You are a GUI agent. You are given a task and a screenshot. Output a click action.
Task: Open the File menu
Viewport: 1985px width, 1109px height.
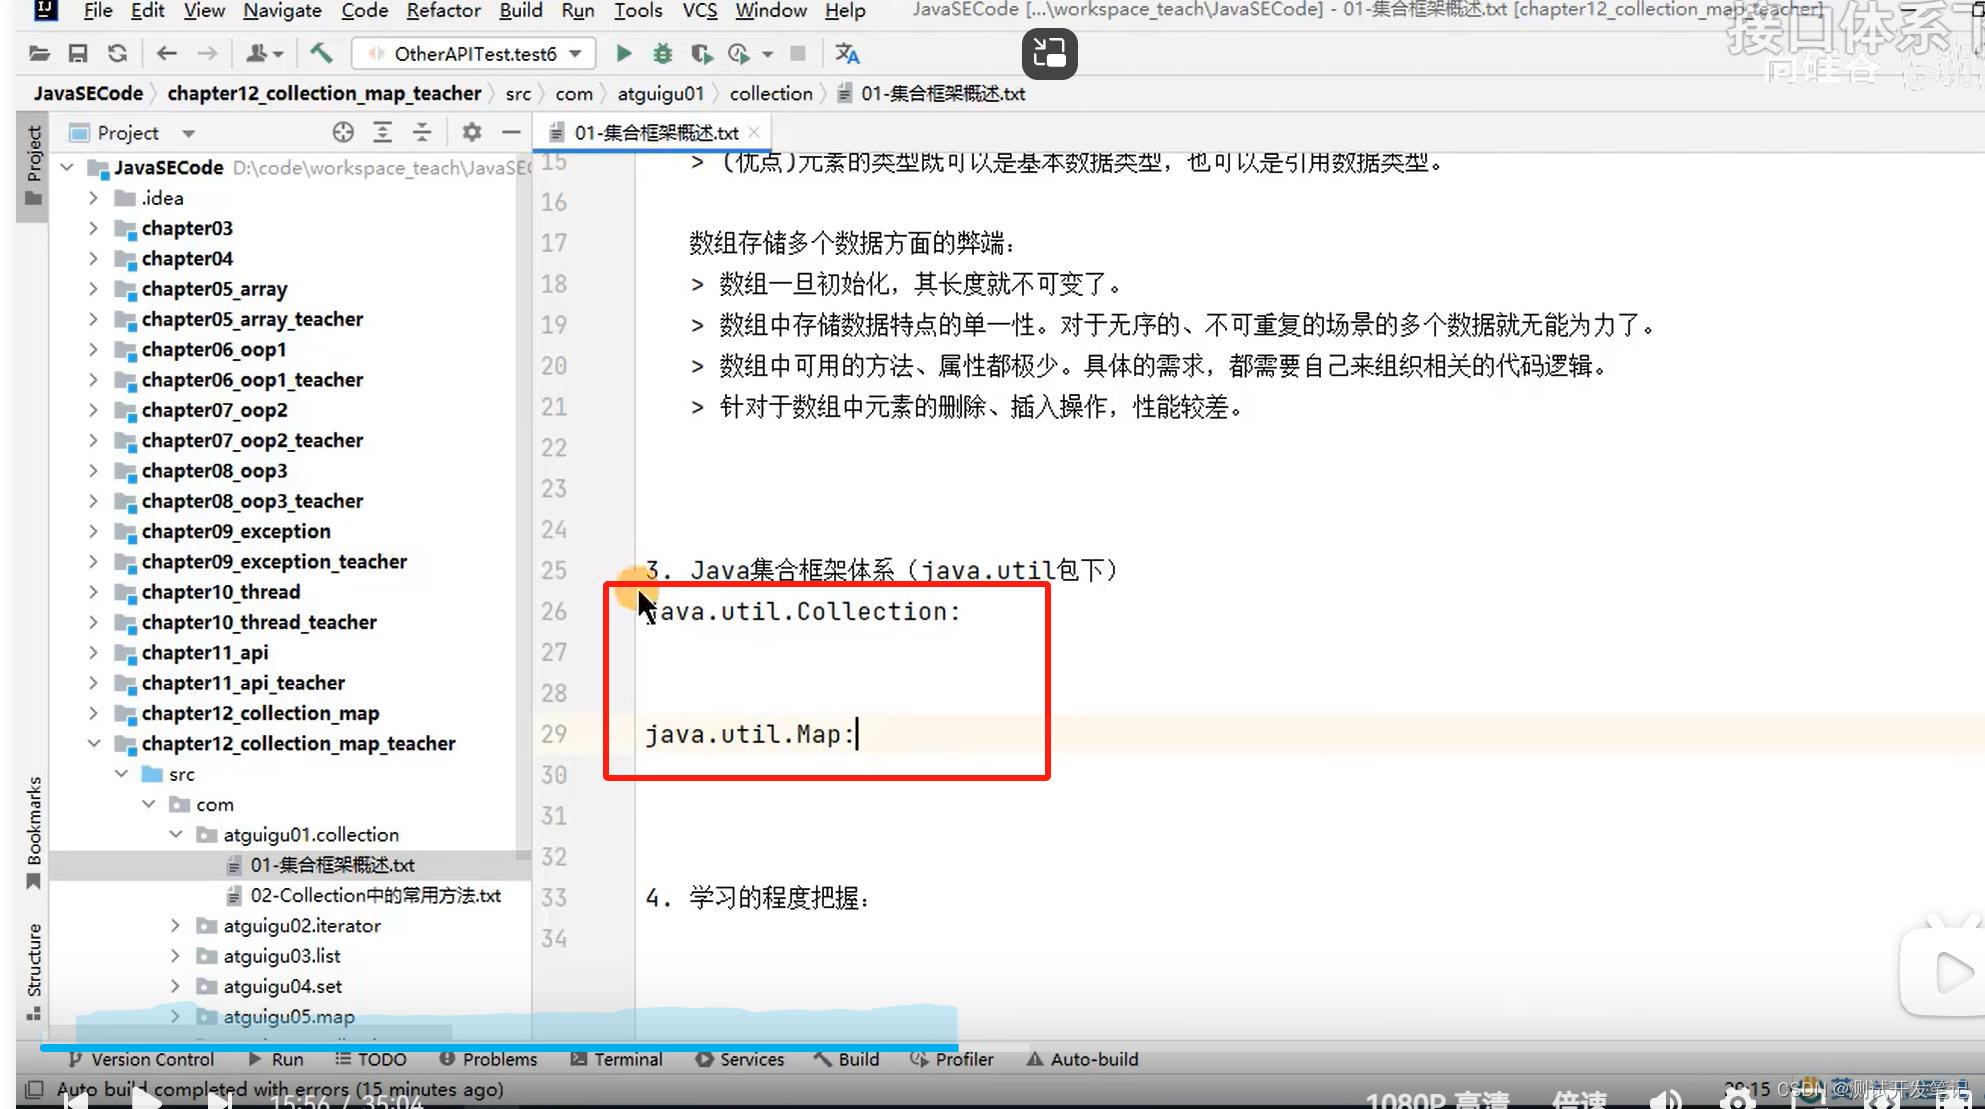tap(97, 11)
